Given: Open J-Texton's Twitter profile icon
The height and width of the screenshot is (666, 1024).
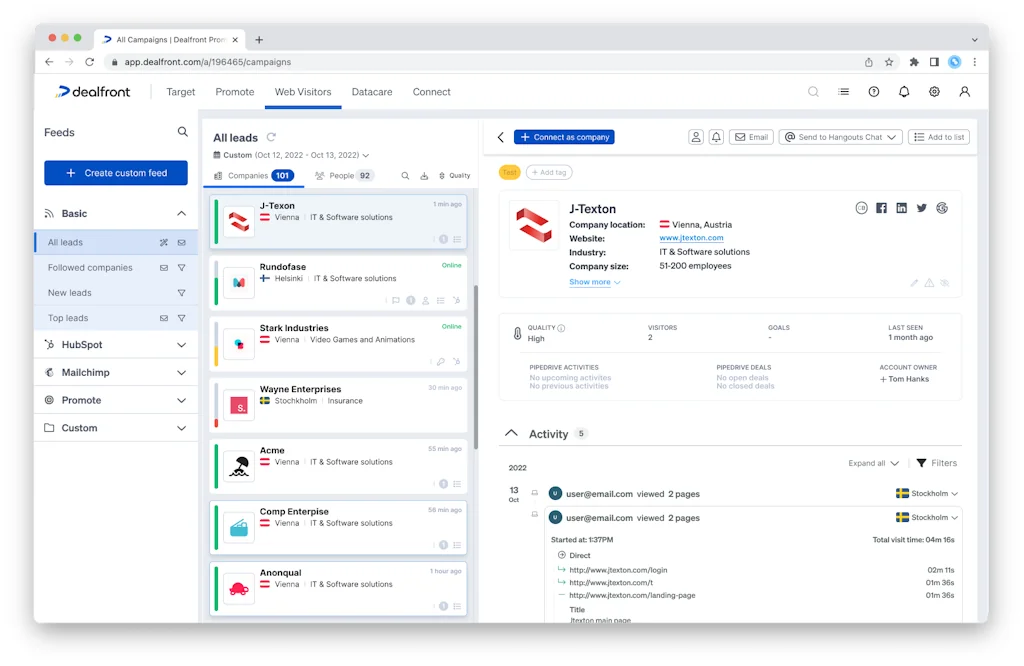Looking at the screenshot, I should (921, 208).
